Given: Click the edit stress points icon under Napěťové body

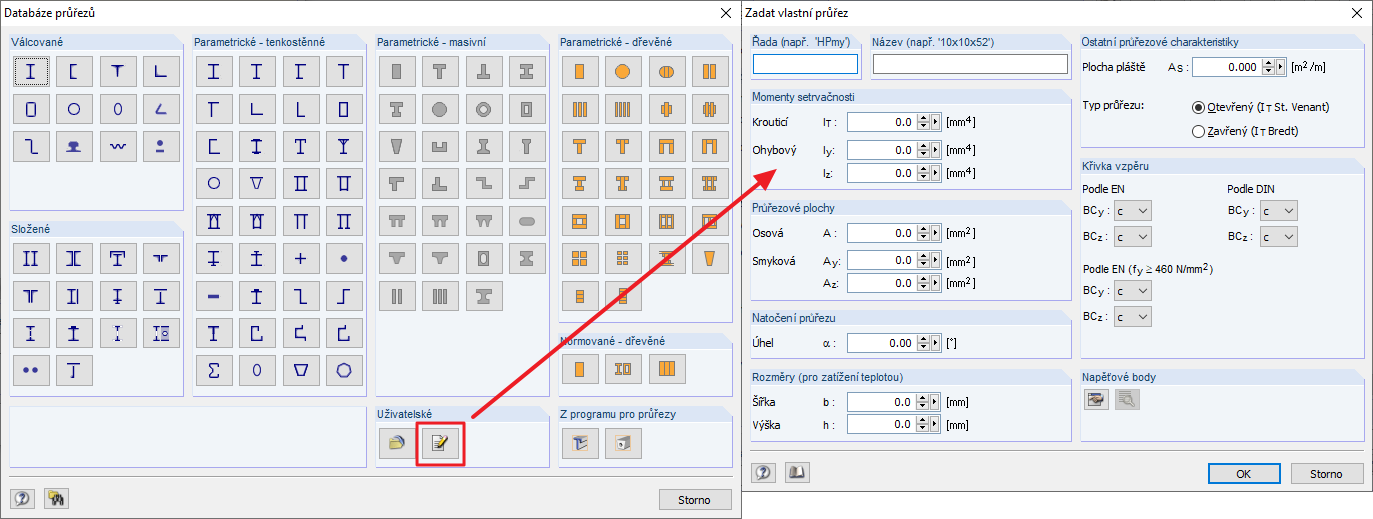Looking at the screenshot, I should click(x=1098, y=400).
